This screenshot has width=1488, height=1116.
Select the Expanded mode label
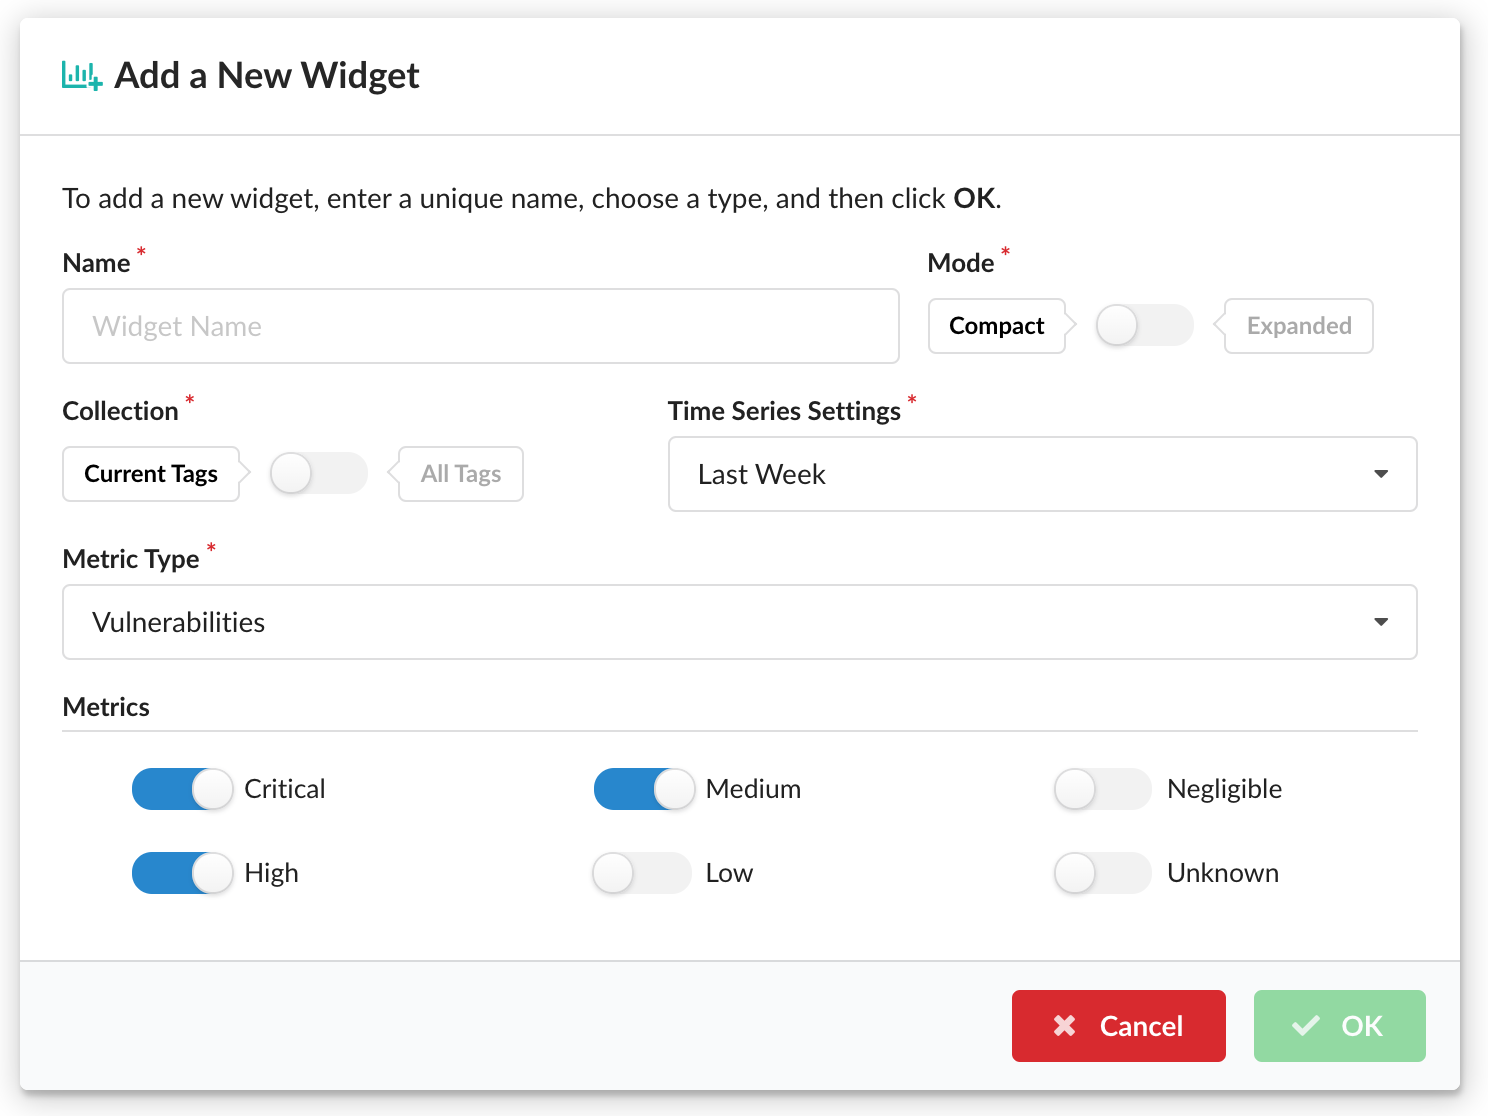(x=1298, y=326)
